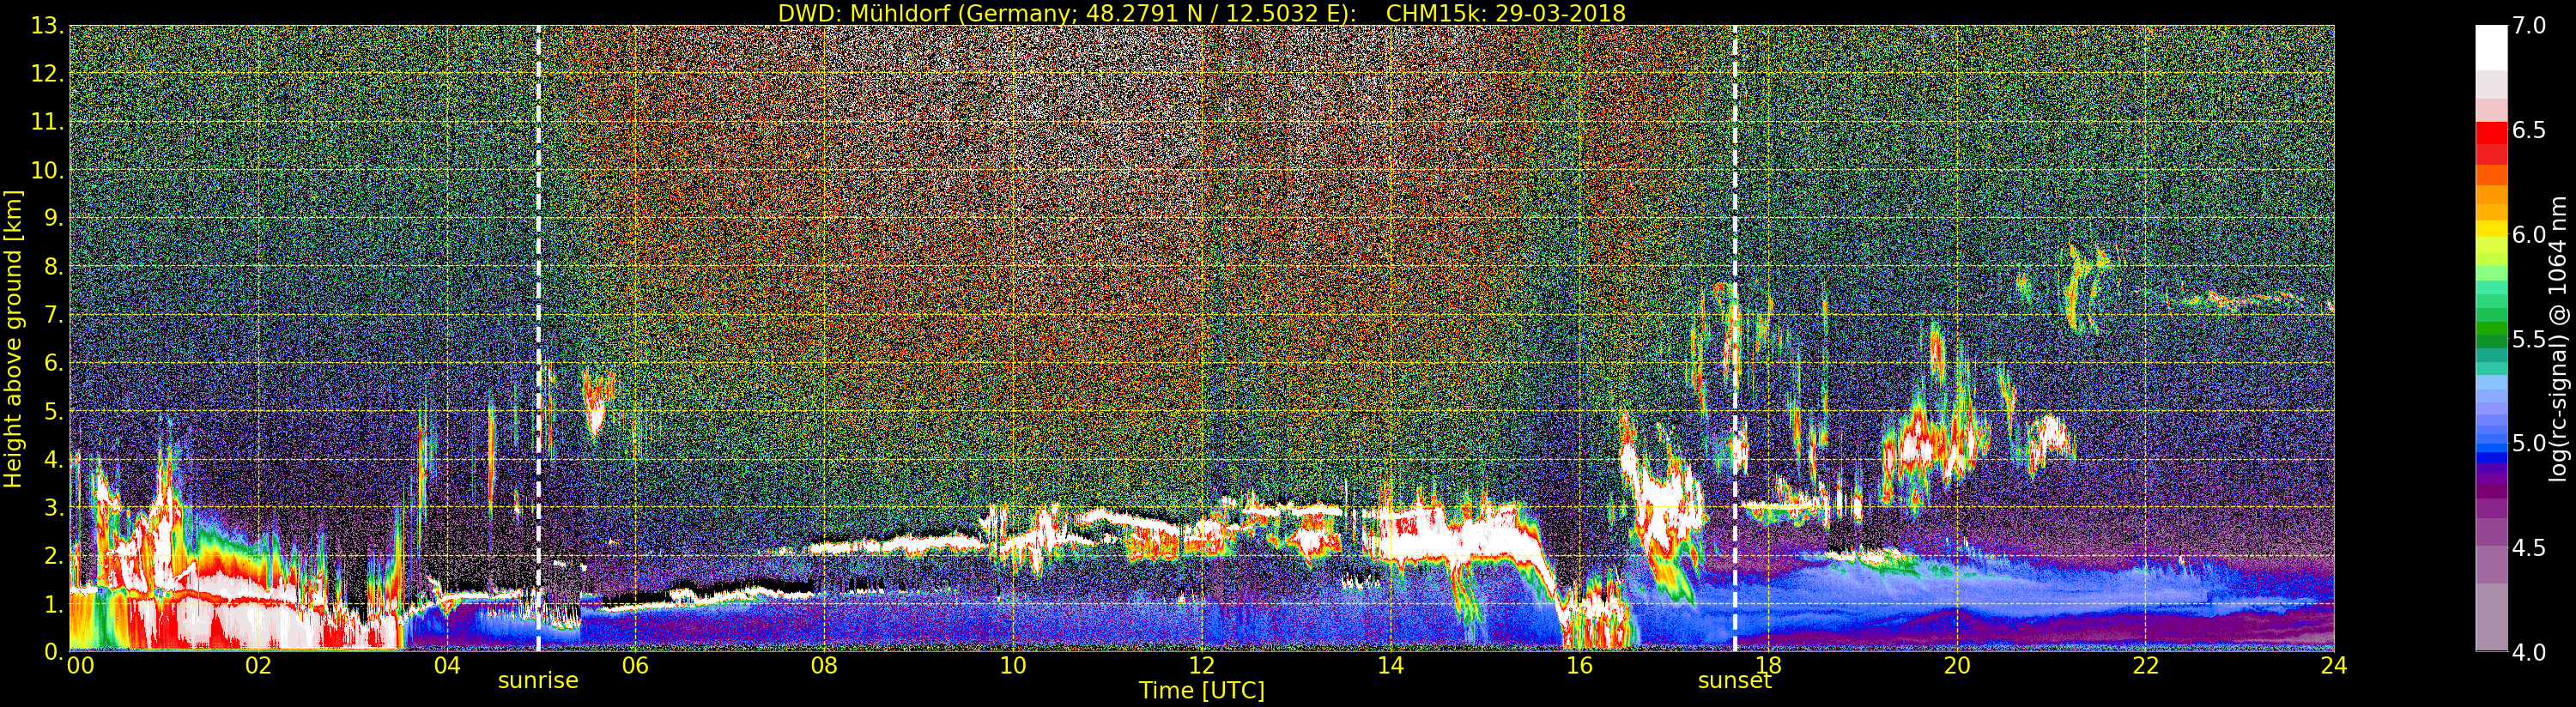
Task: Click the height axis tick '10.'
Action: [48, 170]
